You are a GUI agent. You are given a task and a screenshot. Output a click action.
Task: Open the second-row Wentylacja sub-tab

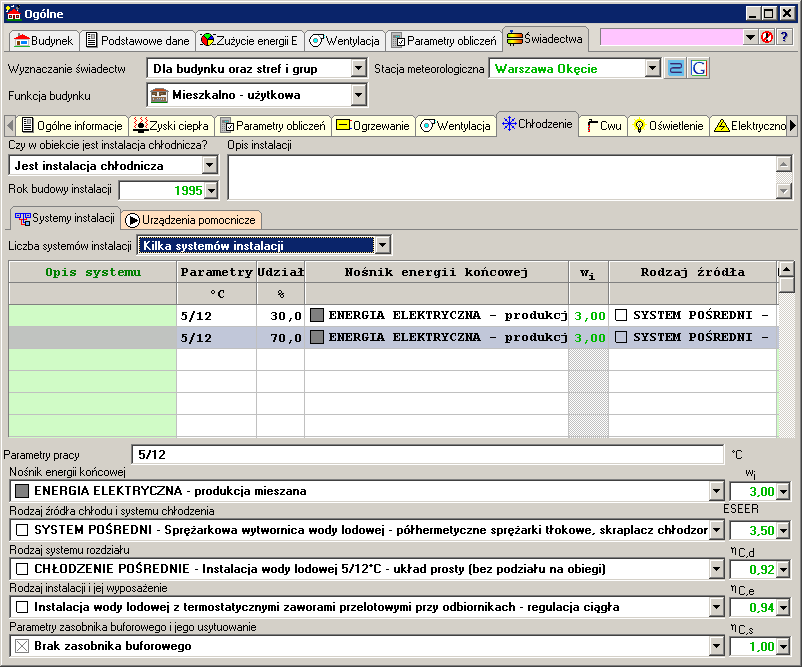point(456,126)
